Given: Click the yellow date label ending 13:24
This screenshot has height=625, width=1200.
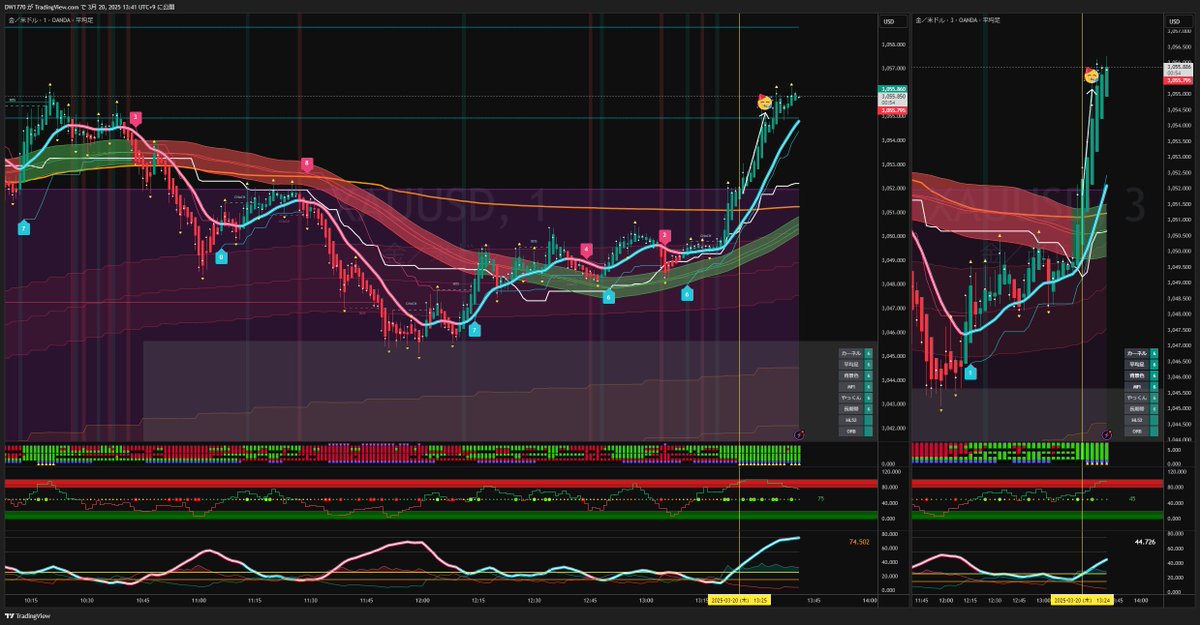Looking at the screenshot, I should 1083,602.
